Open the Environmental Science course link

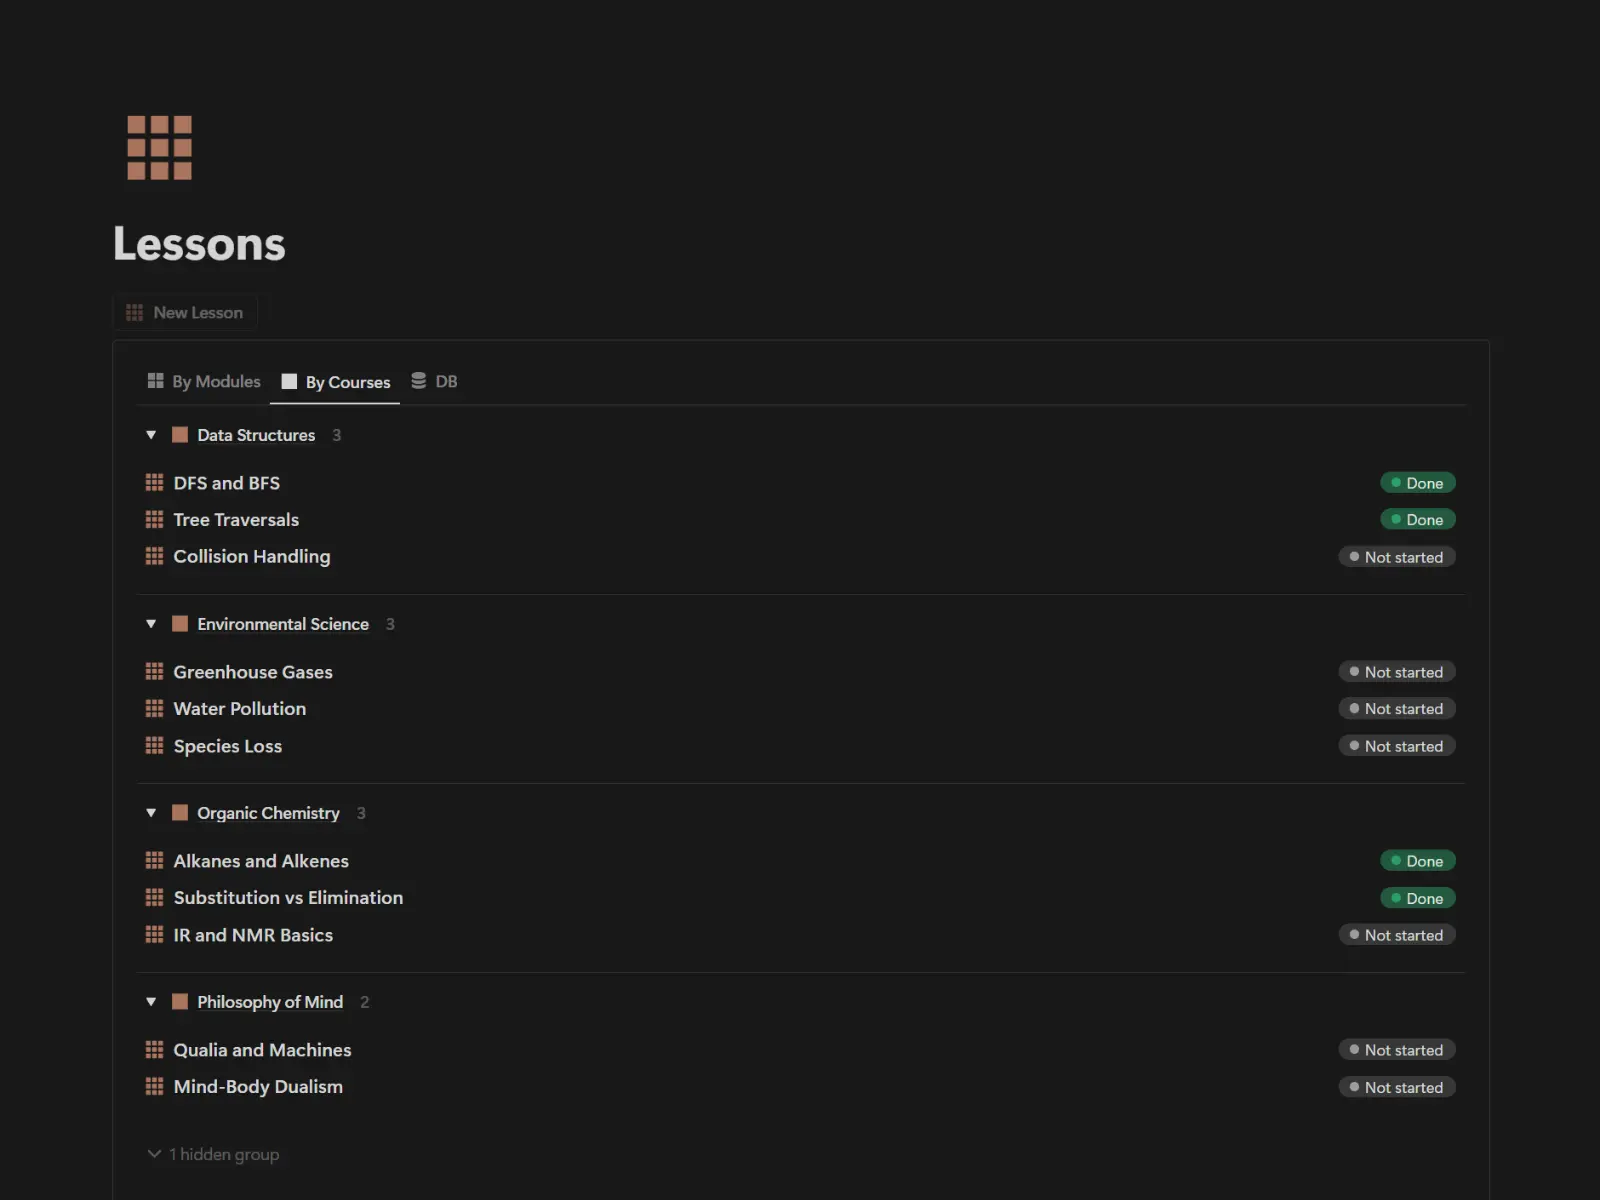pos(283,624)
